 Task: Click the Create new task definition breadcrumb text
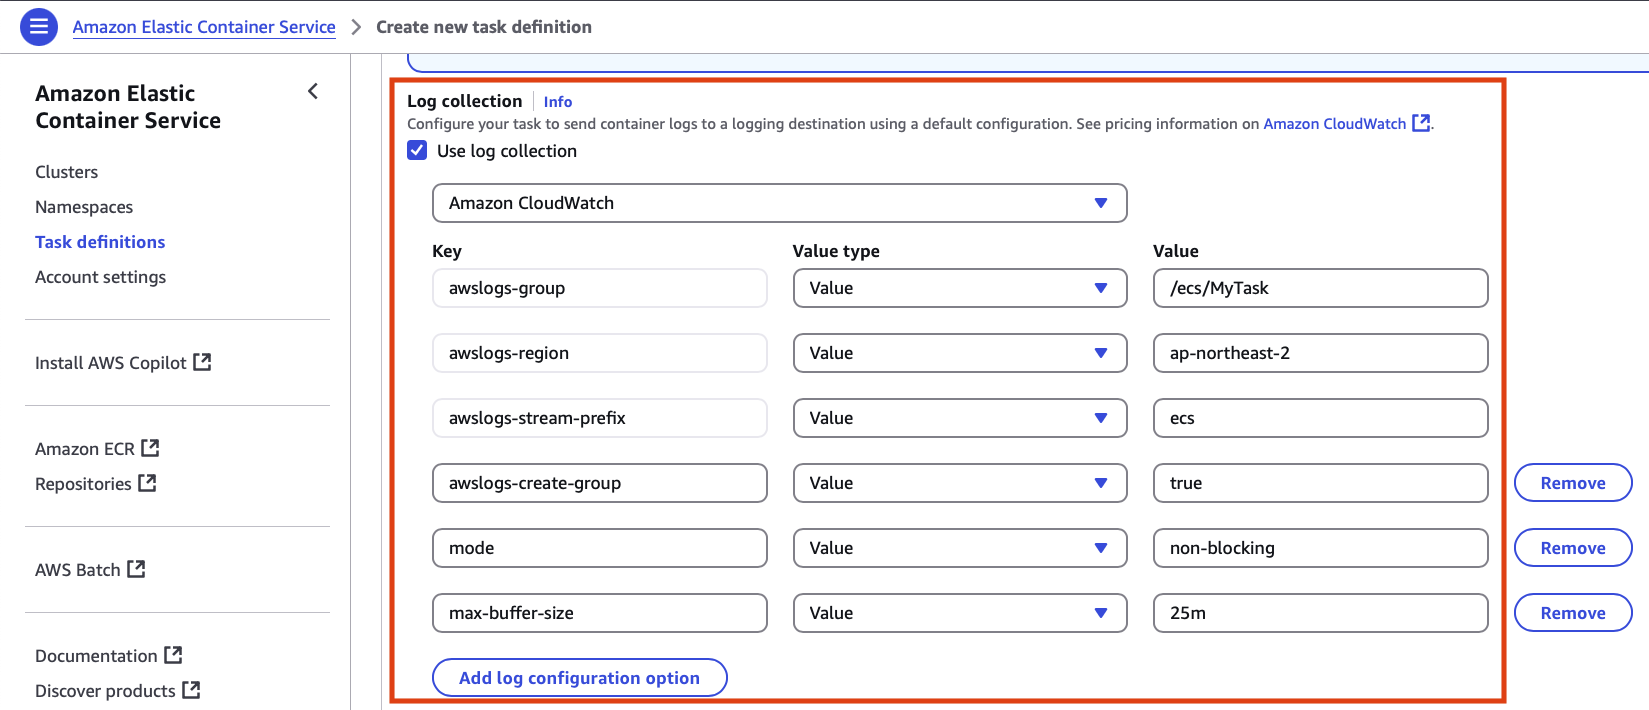(x=484, y=27)
